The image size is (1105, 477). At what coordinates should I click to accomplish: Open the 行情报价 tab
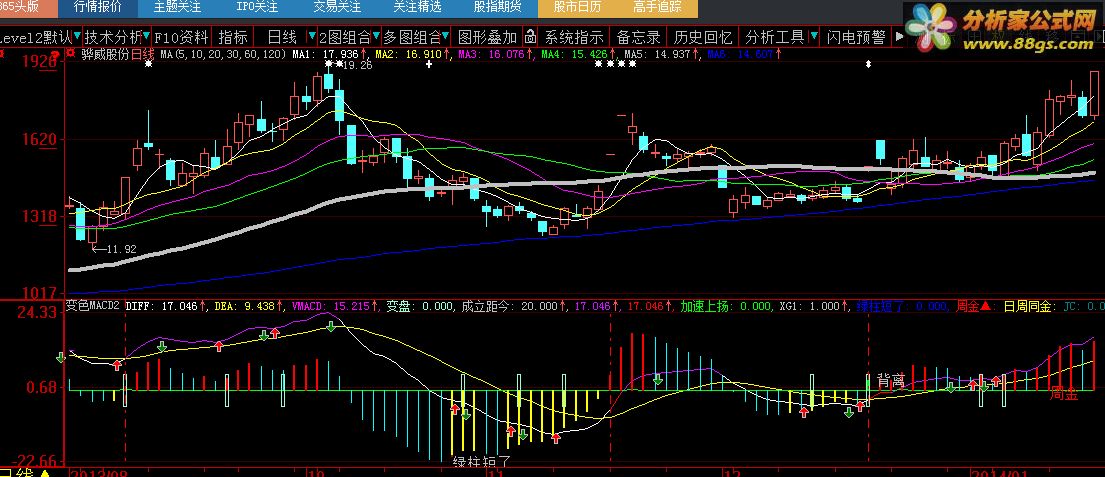tap(98, 8)
